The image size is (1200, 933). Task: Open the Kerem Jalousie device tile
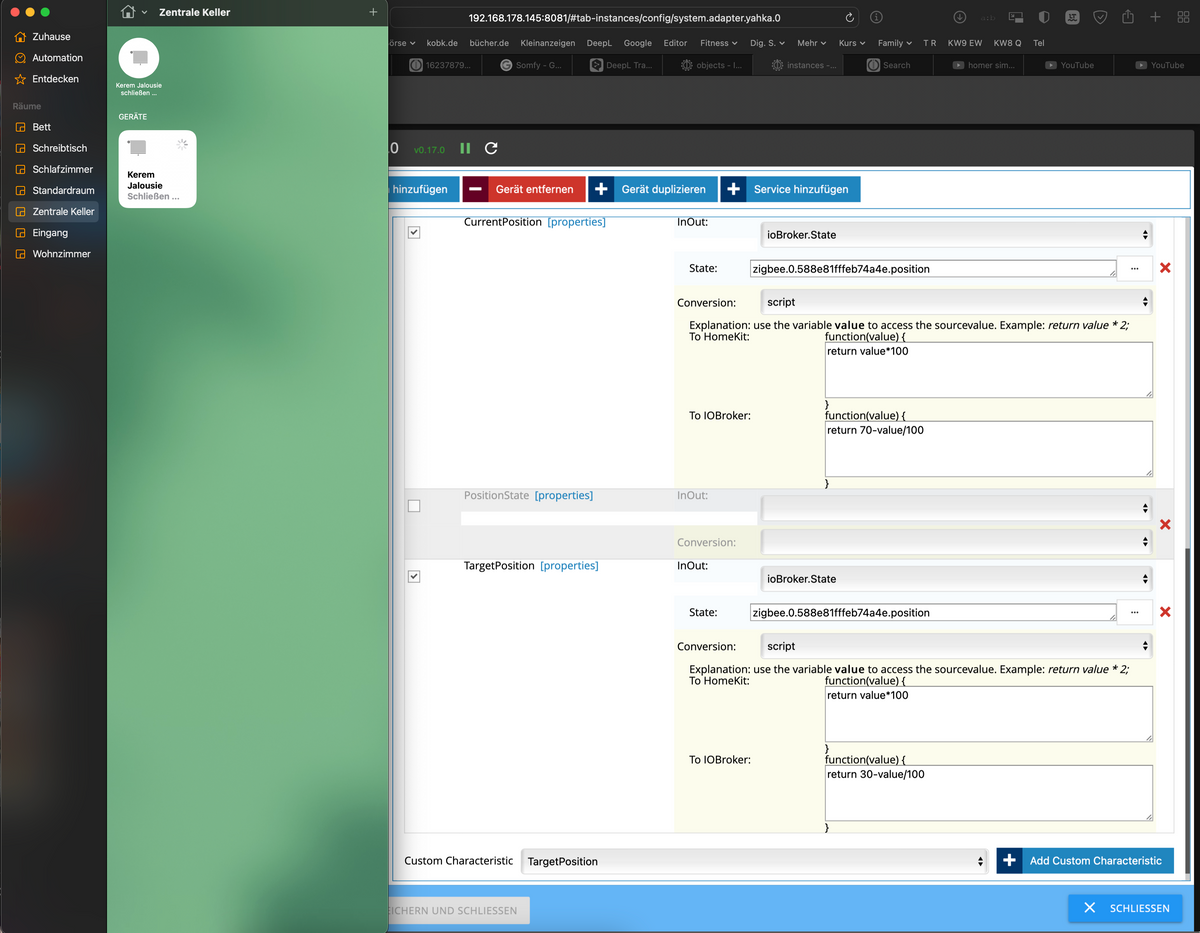[x=157, y=169]
